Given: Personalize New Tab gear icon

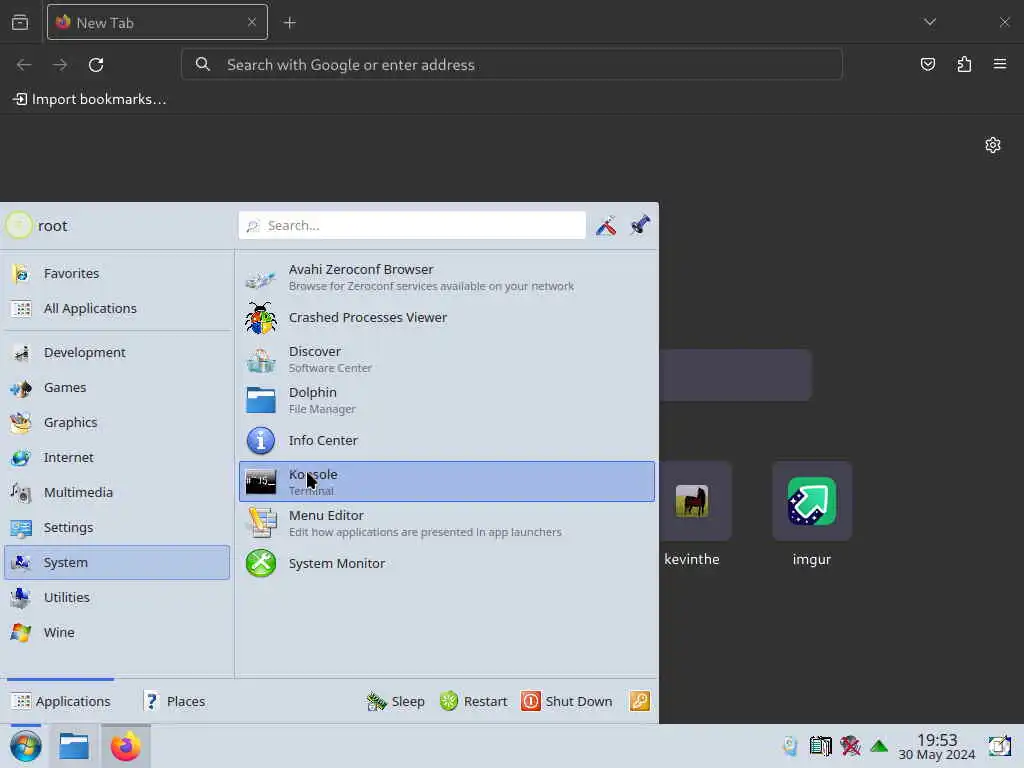Looking at the screenshot, I should click(993, 145).
